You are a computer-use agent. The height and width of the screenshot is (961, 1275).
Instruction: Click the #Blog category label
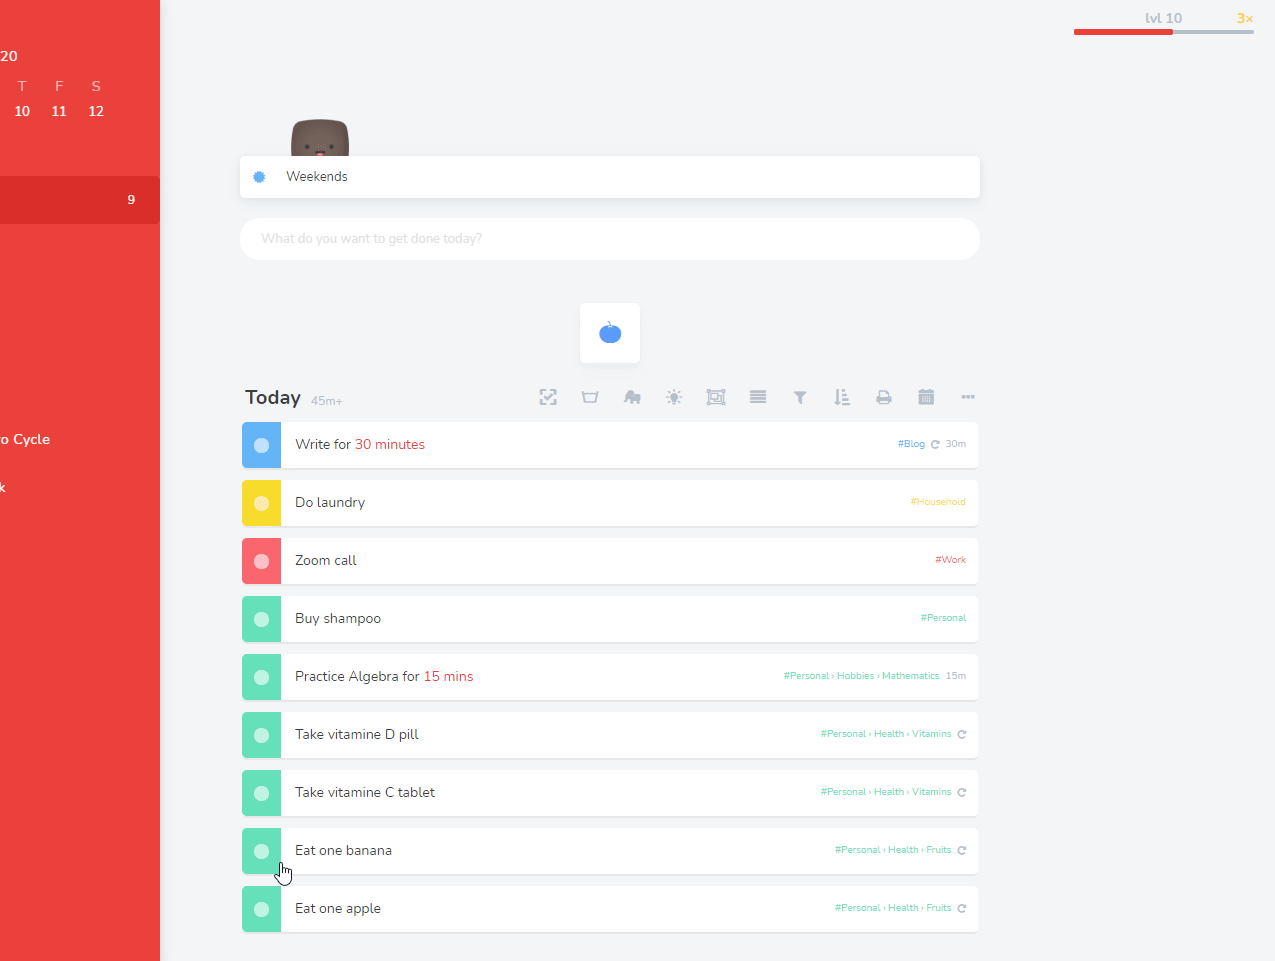[911, 444]
